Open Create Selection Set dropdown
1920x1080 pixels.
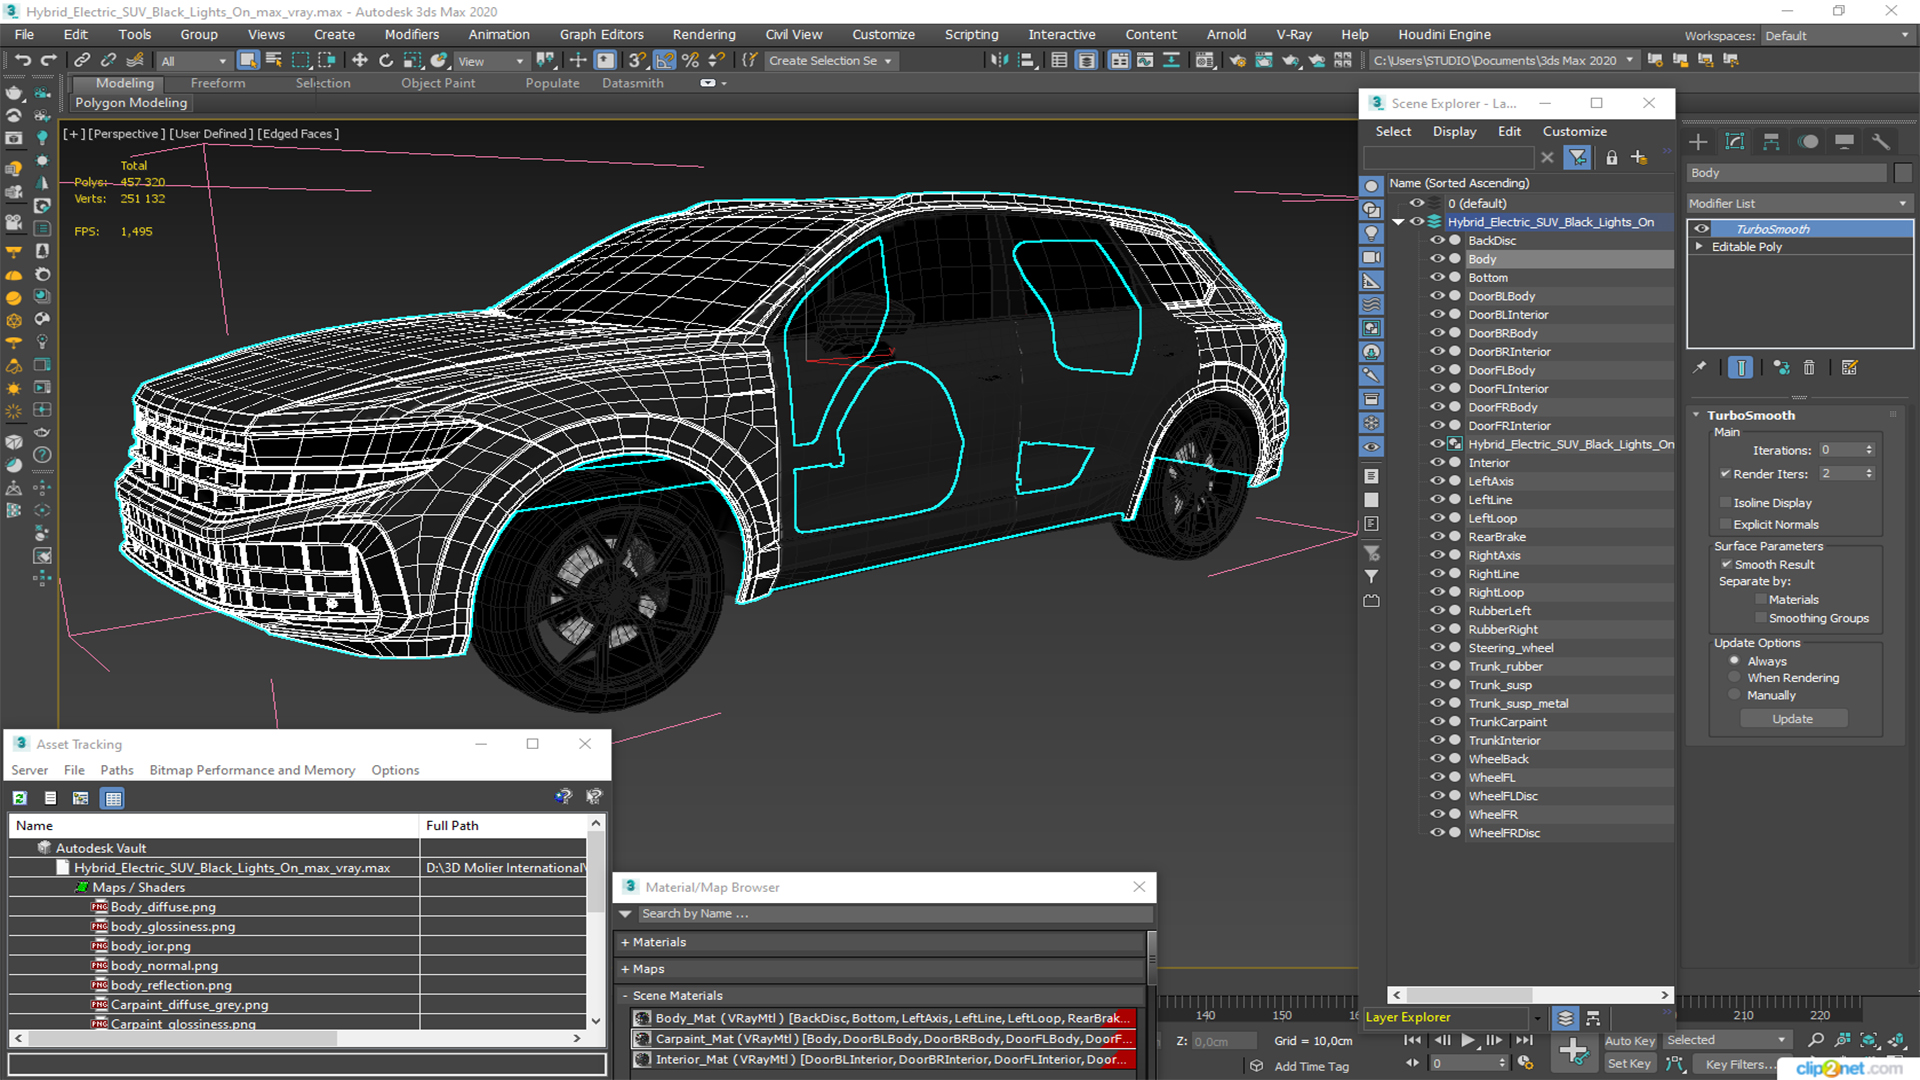(x=830, y=61)
